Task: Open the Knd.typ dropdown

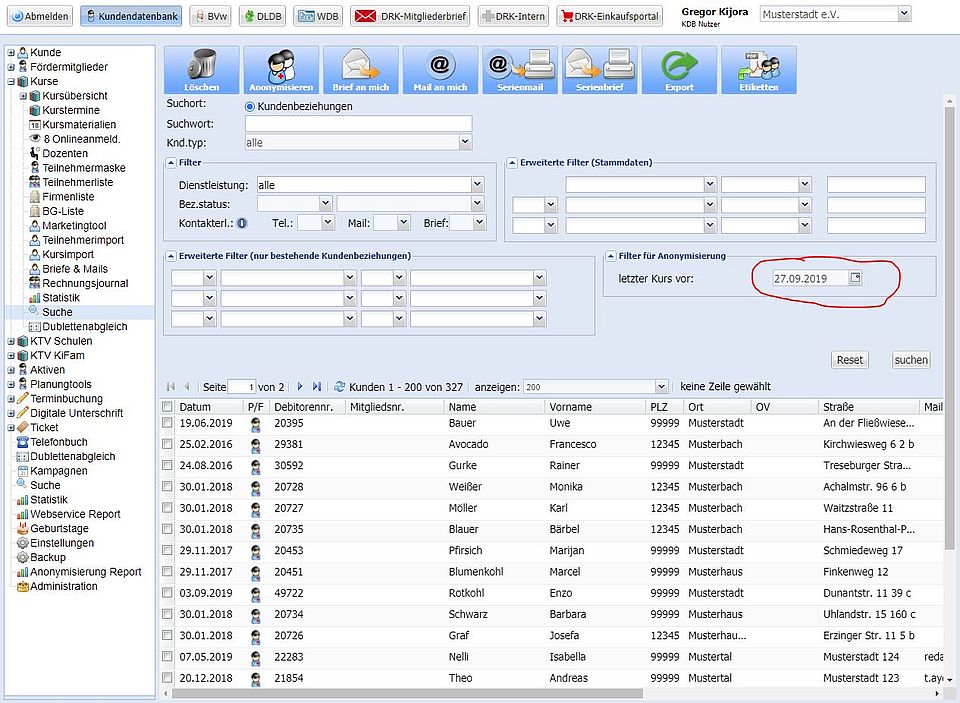Action: click(465, 143)
